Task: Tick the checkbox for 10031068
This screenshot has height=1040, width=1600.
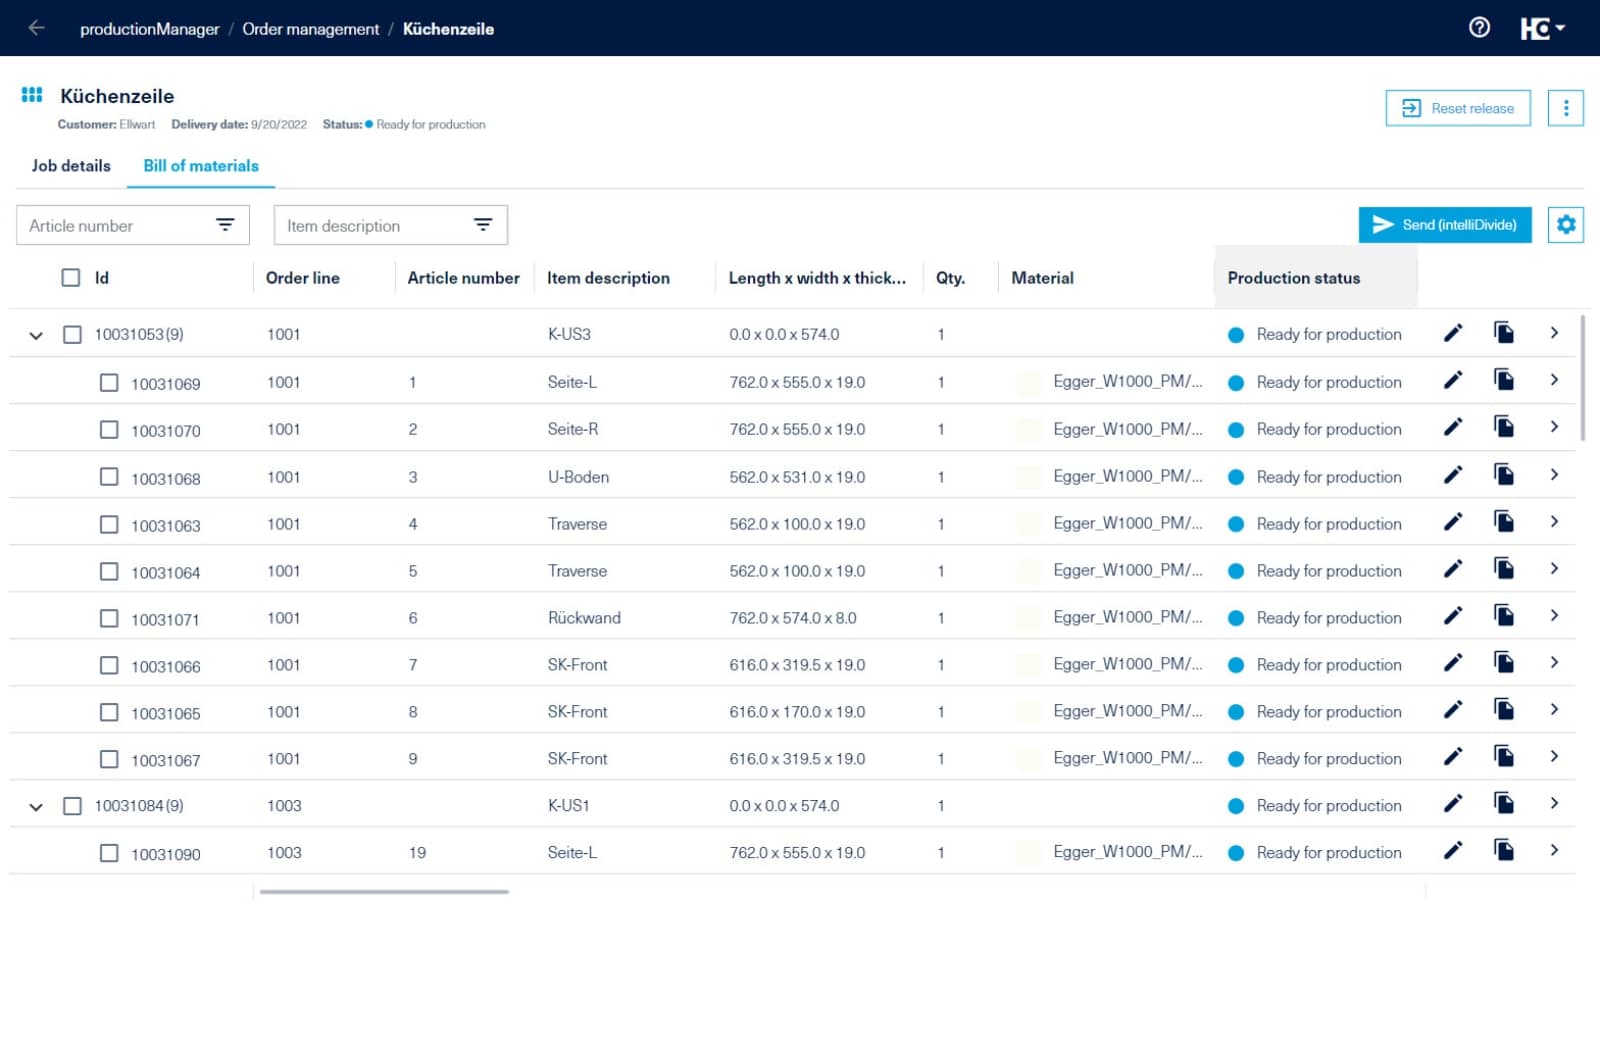Action: (109, 477)
